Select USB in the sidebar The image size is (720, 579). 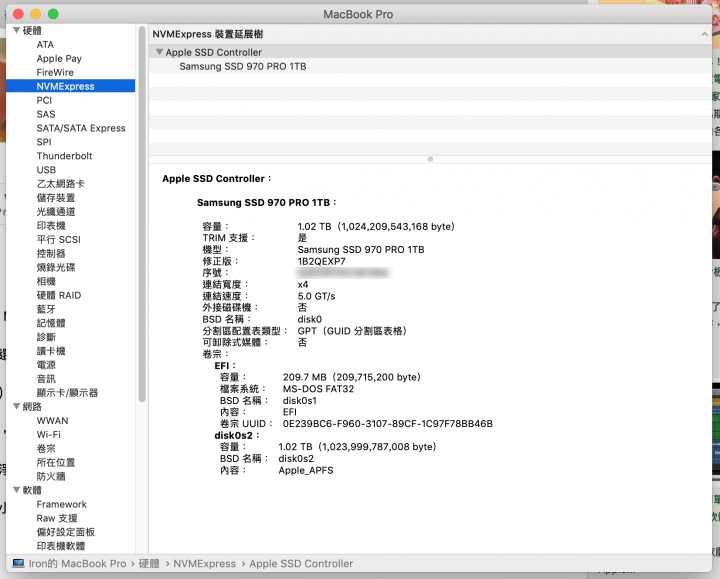point(46,170)
